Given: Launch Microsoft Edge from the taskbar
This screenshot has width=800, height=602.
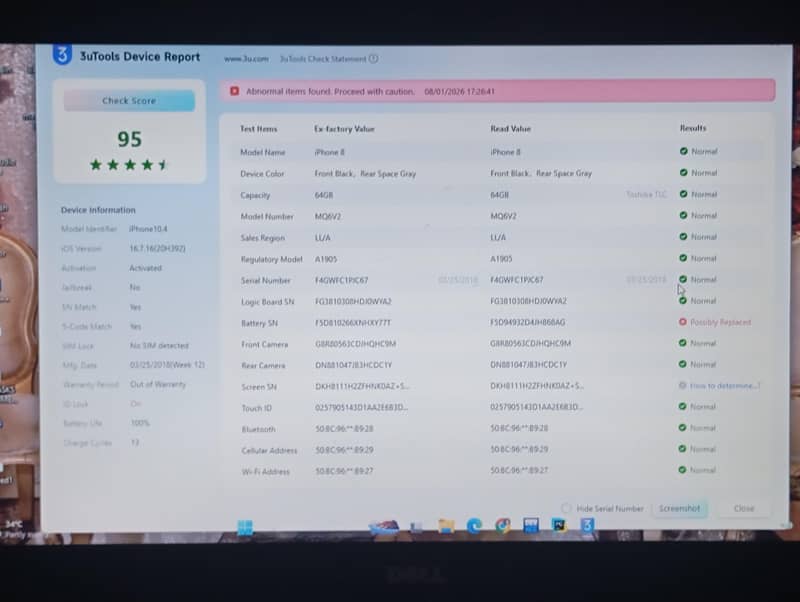Looking at the screenshot, I should (474, 525).
